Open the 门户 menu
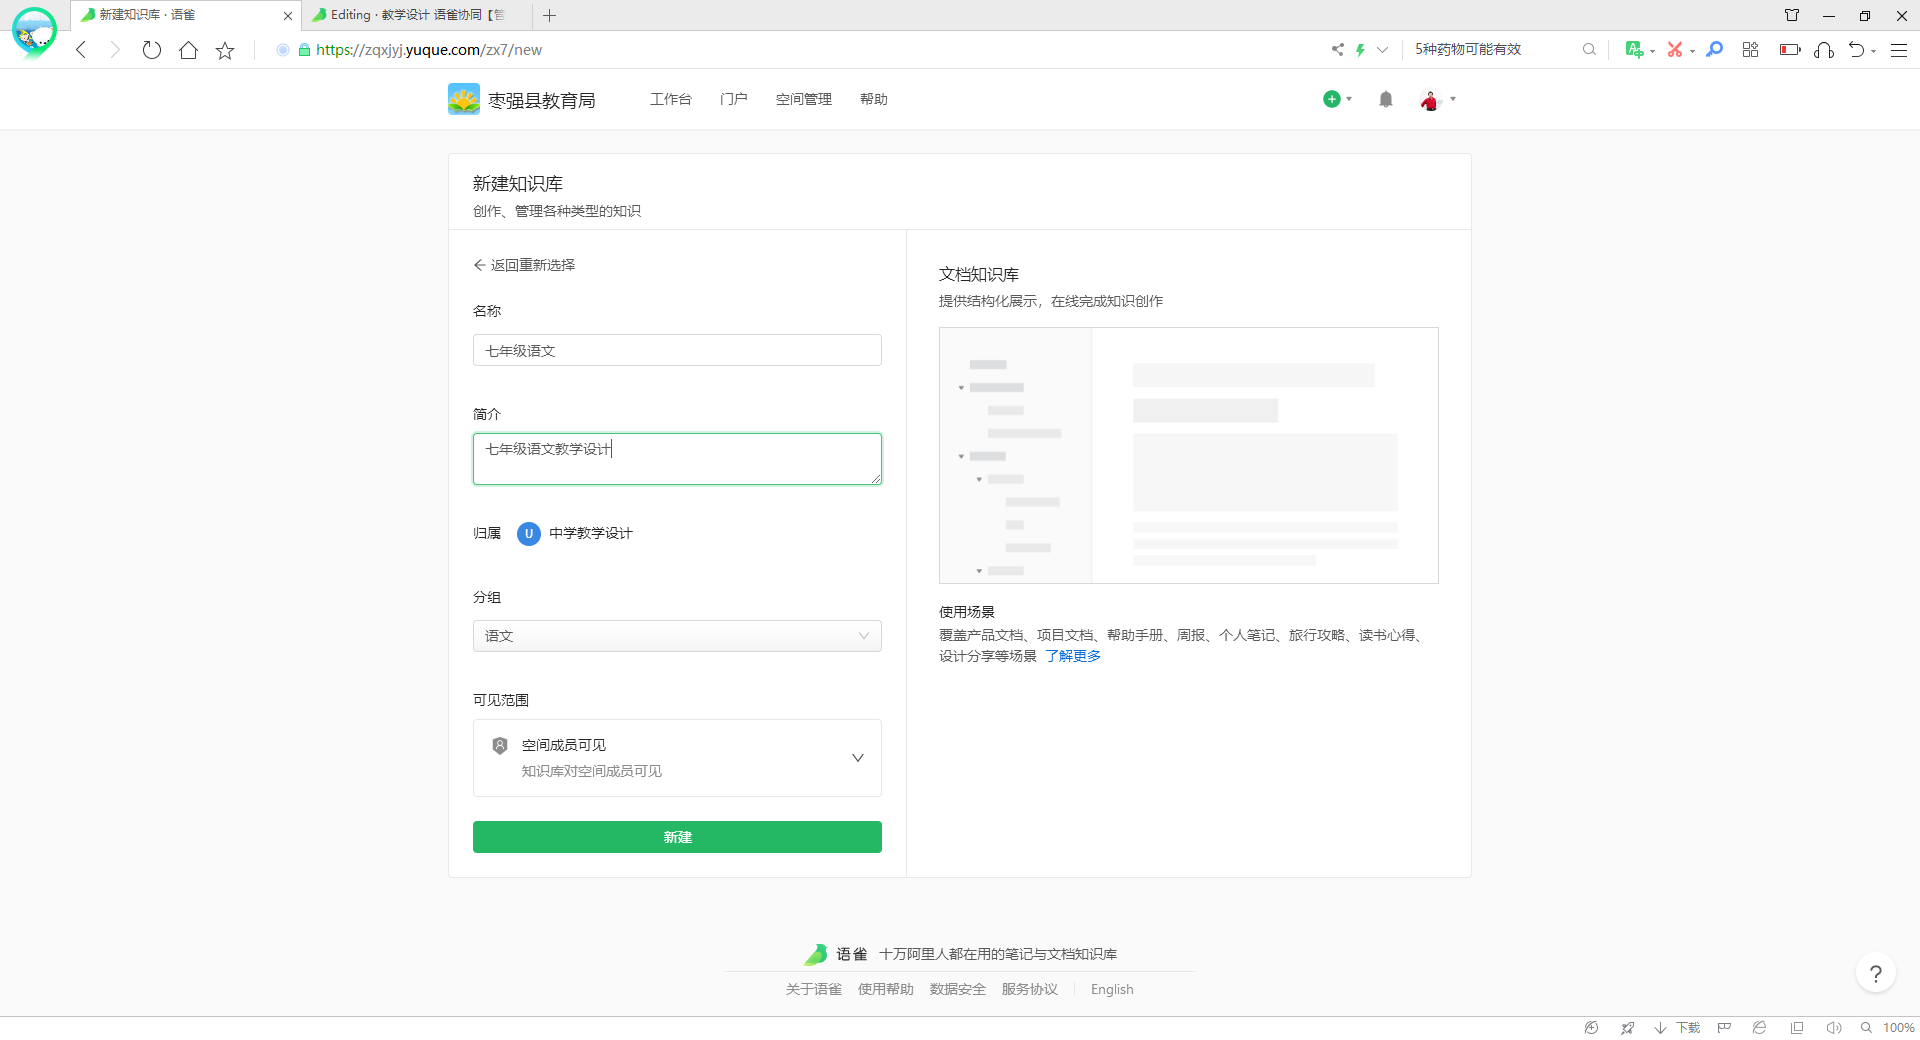This screenshot has height=1040, width=1920. (x=733, y=99)
